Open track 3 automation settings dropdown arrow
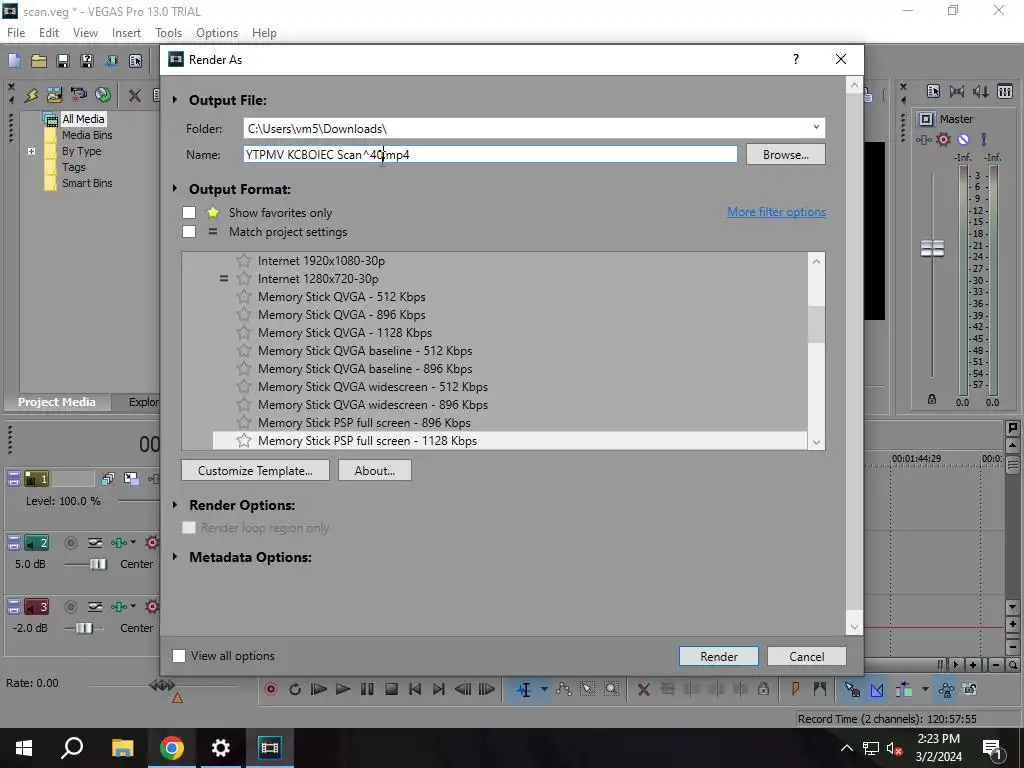Viewport: 1024px width, 768px height. [x=133, y=607]
